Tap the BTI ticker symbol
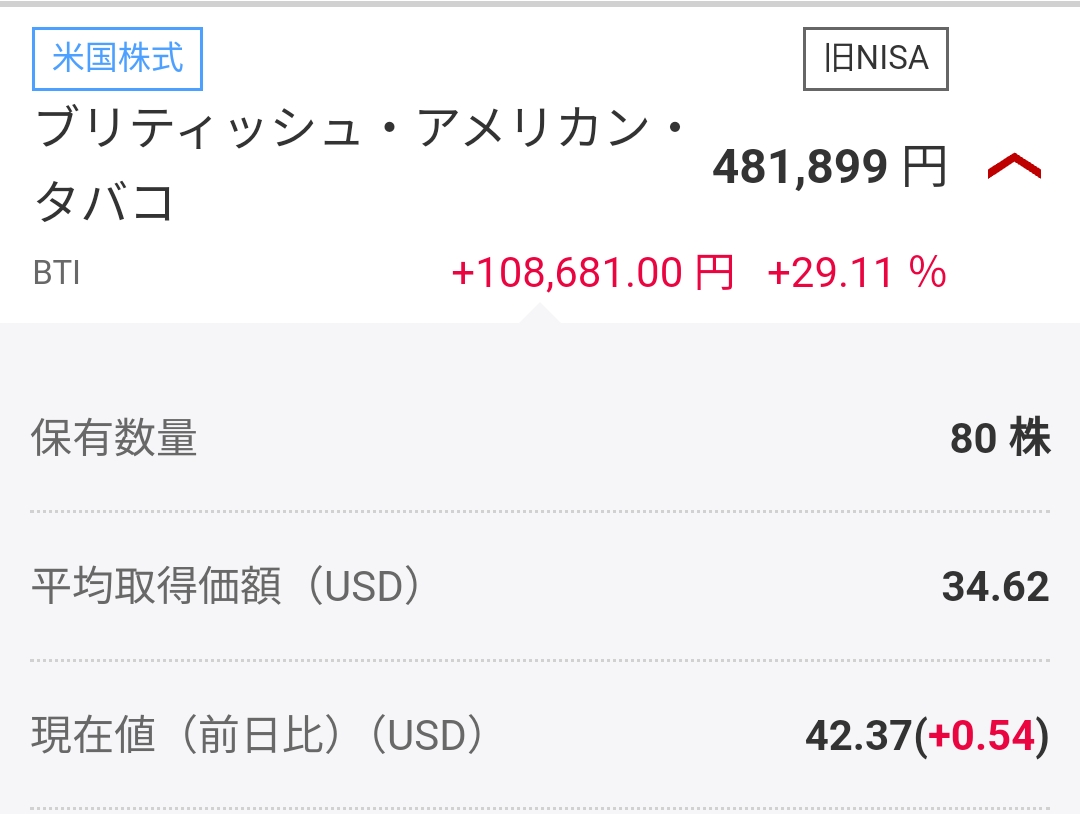This screenshot has height=814, width=1080. 56,273
